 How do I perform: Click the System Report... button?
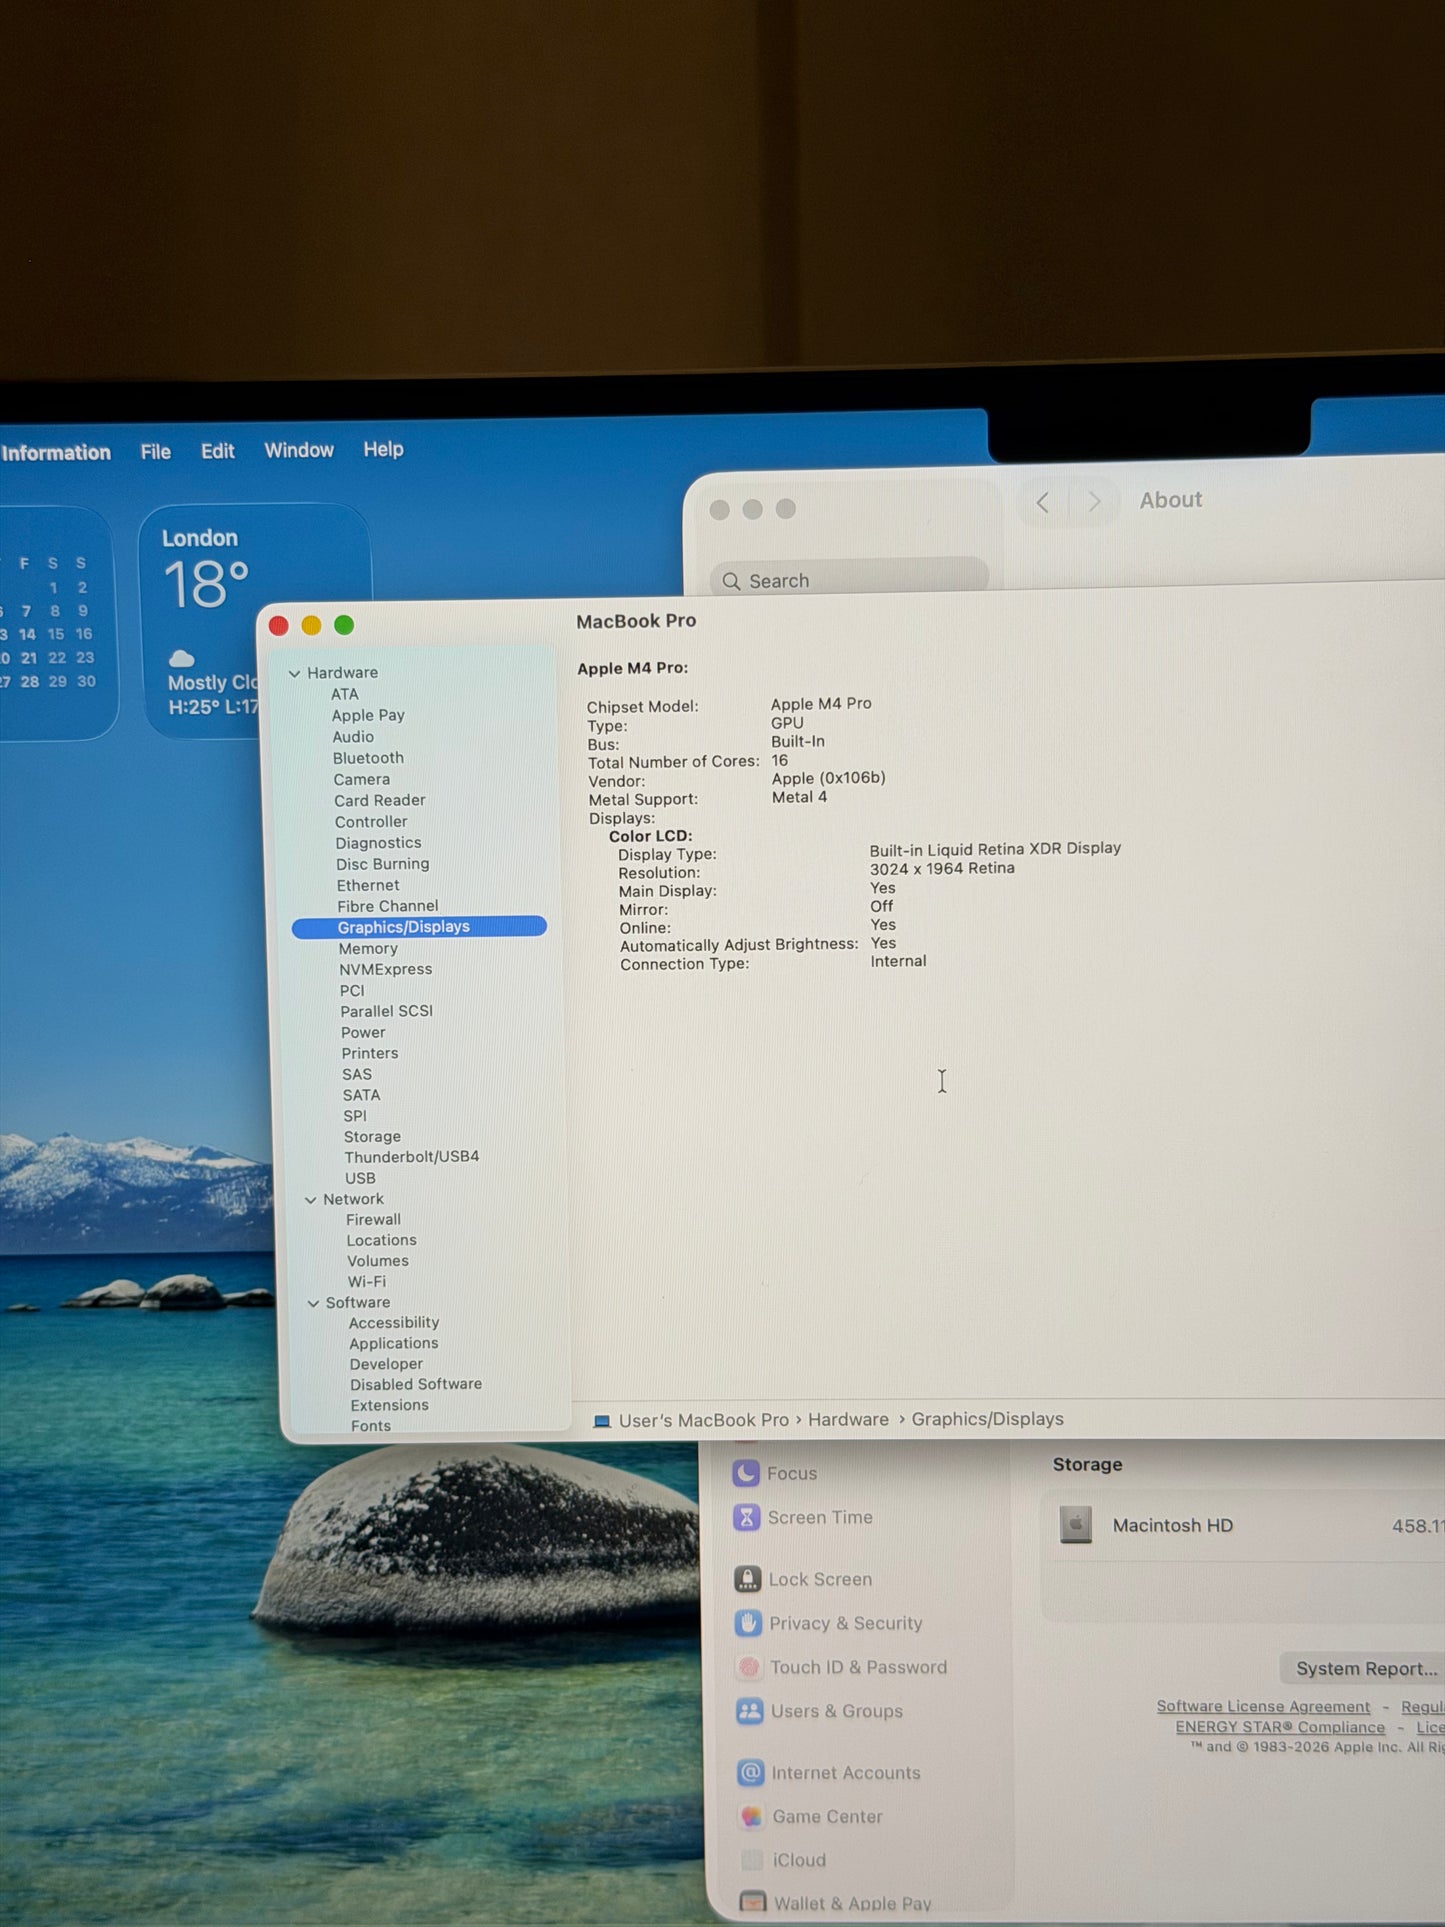click(1364, 1669)
